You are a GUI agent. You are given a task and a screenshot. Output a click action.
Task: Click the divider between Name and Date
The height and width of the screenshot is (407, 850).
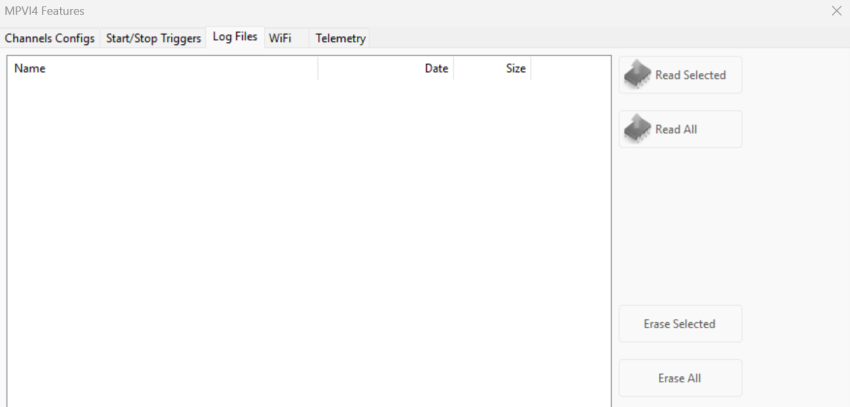click(317, 69)
